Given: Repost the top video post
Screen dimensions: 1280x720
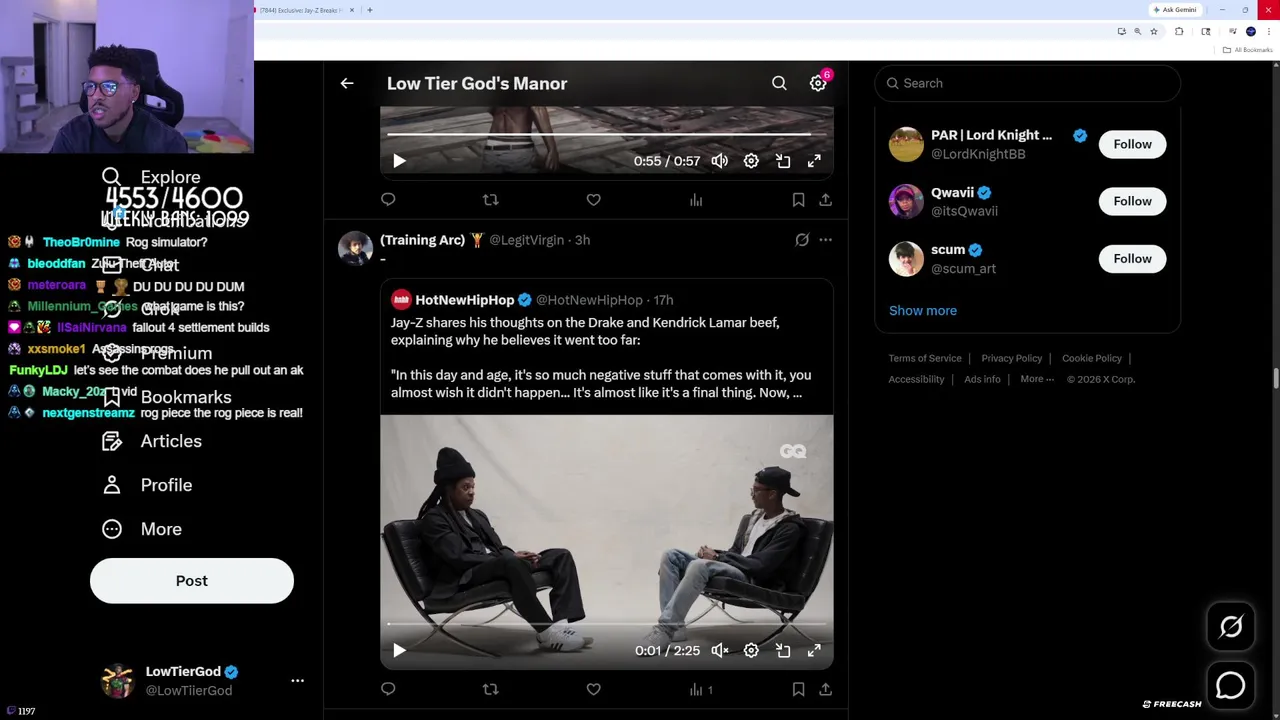Looking at the screenshot, I should tap(490, 200).
